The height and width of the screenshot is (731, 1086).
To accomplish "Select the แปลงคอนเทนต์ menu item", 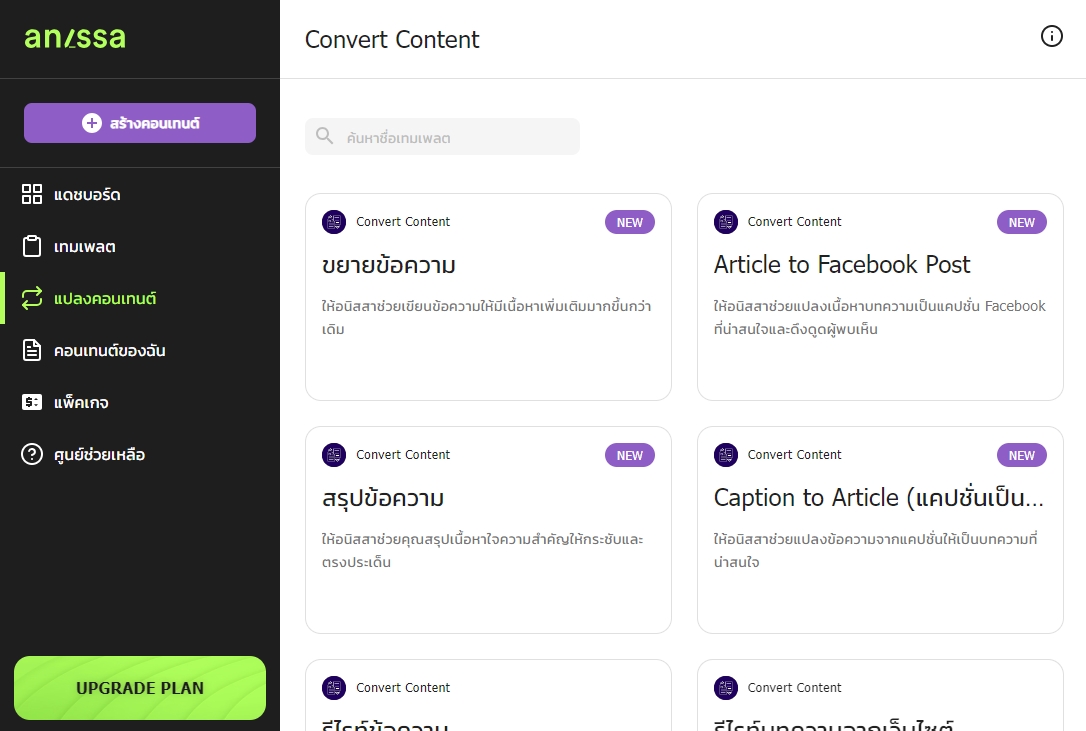I will pyautogui.click(x=140, y=298).
